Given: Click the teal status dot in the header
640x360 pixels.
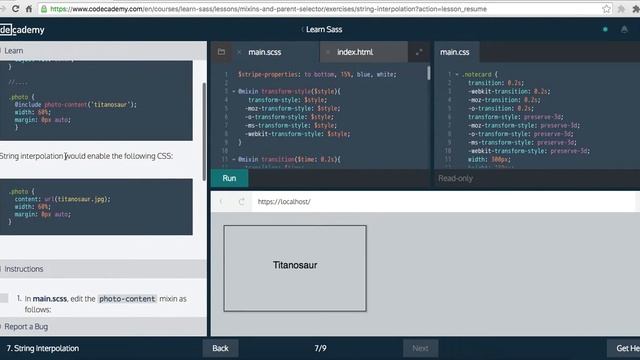Looking at the screenshot, I should (x=605, y=29).
